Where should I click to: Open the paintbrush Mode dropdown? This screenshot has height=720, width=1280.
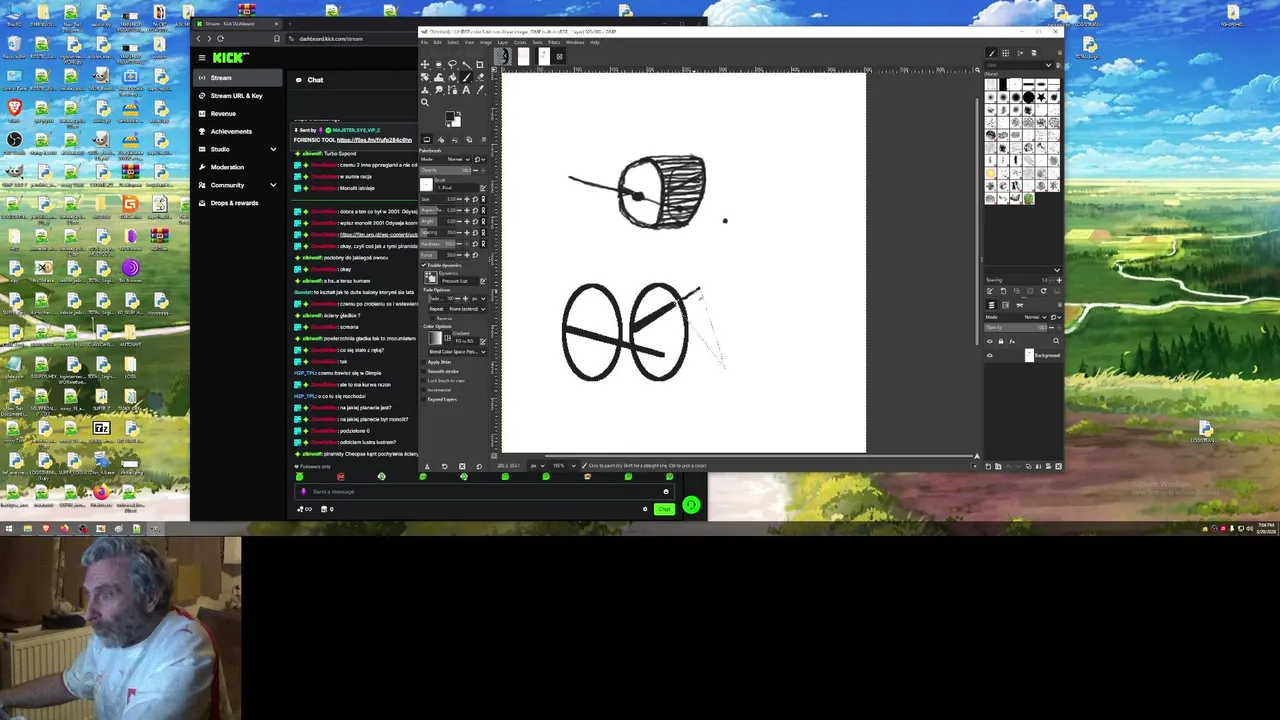tap(446, 159)
